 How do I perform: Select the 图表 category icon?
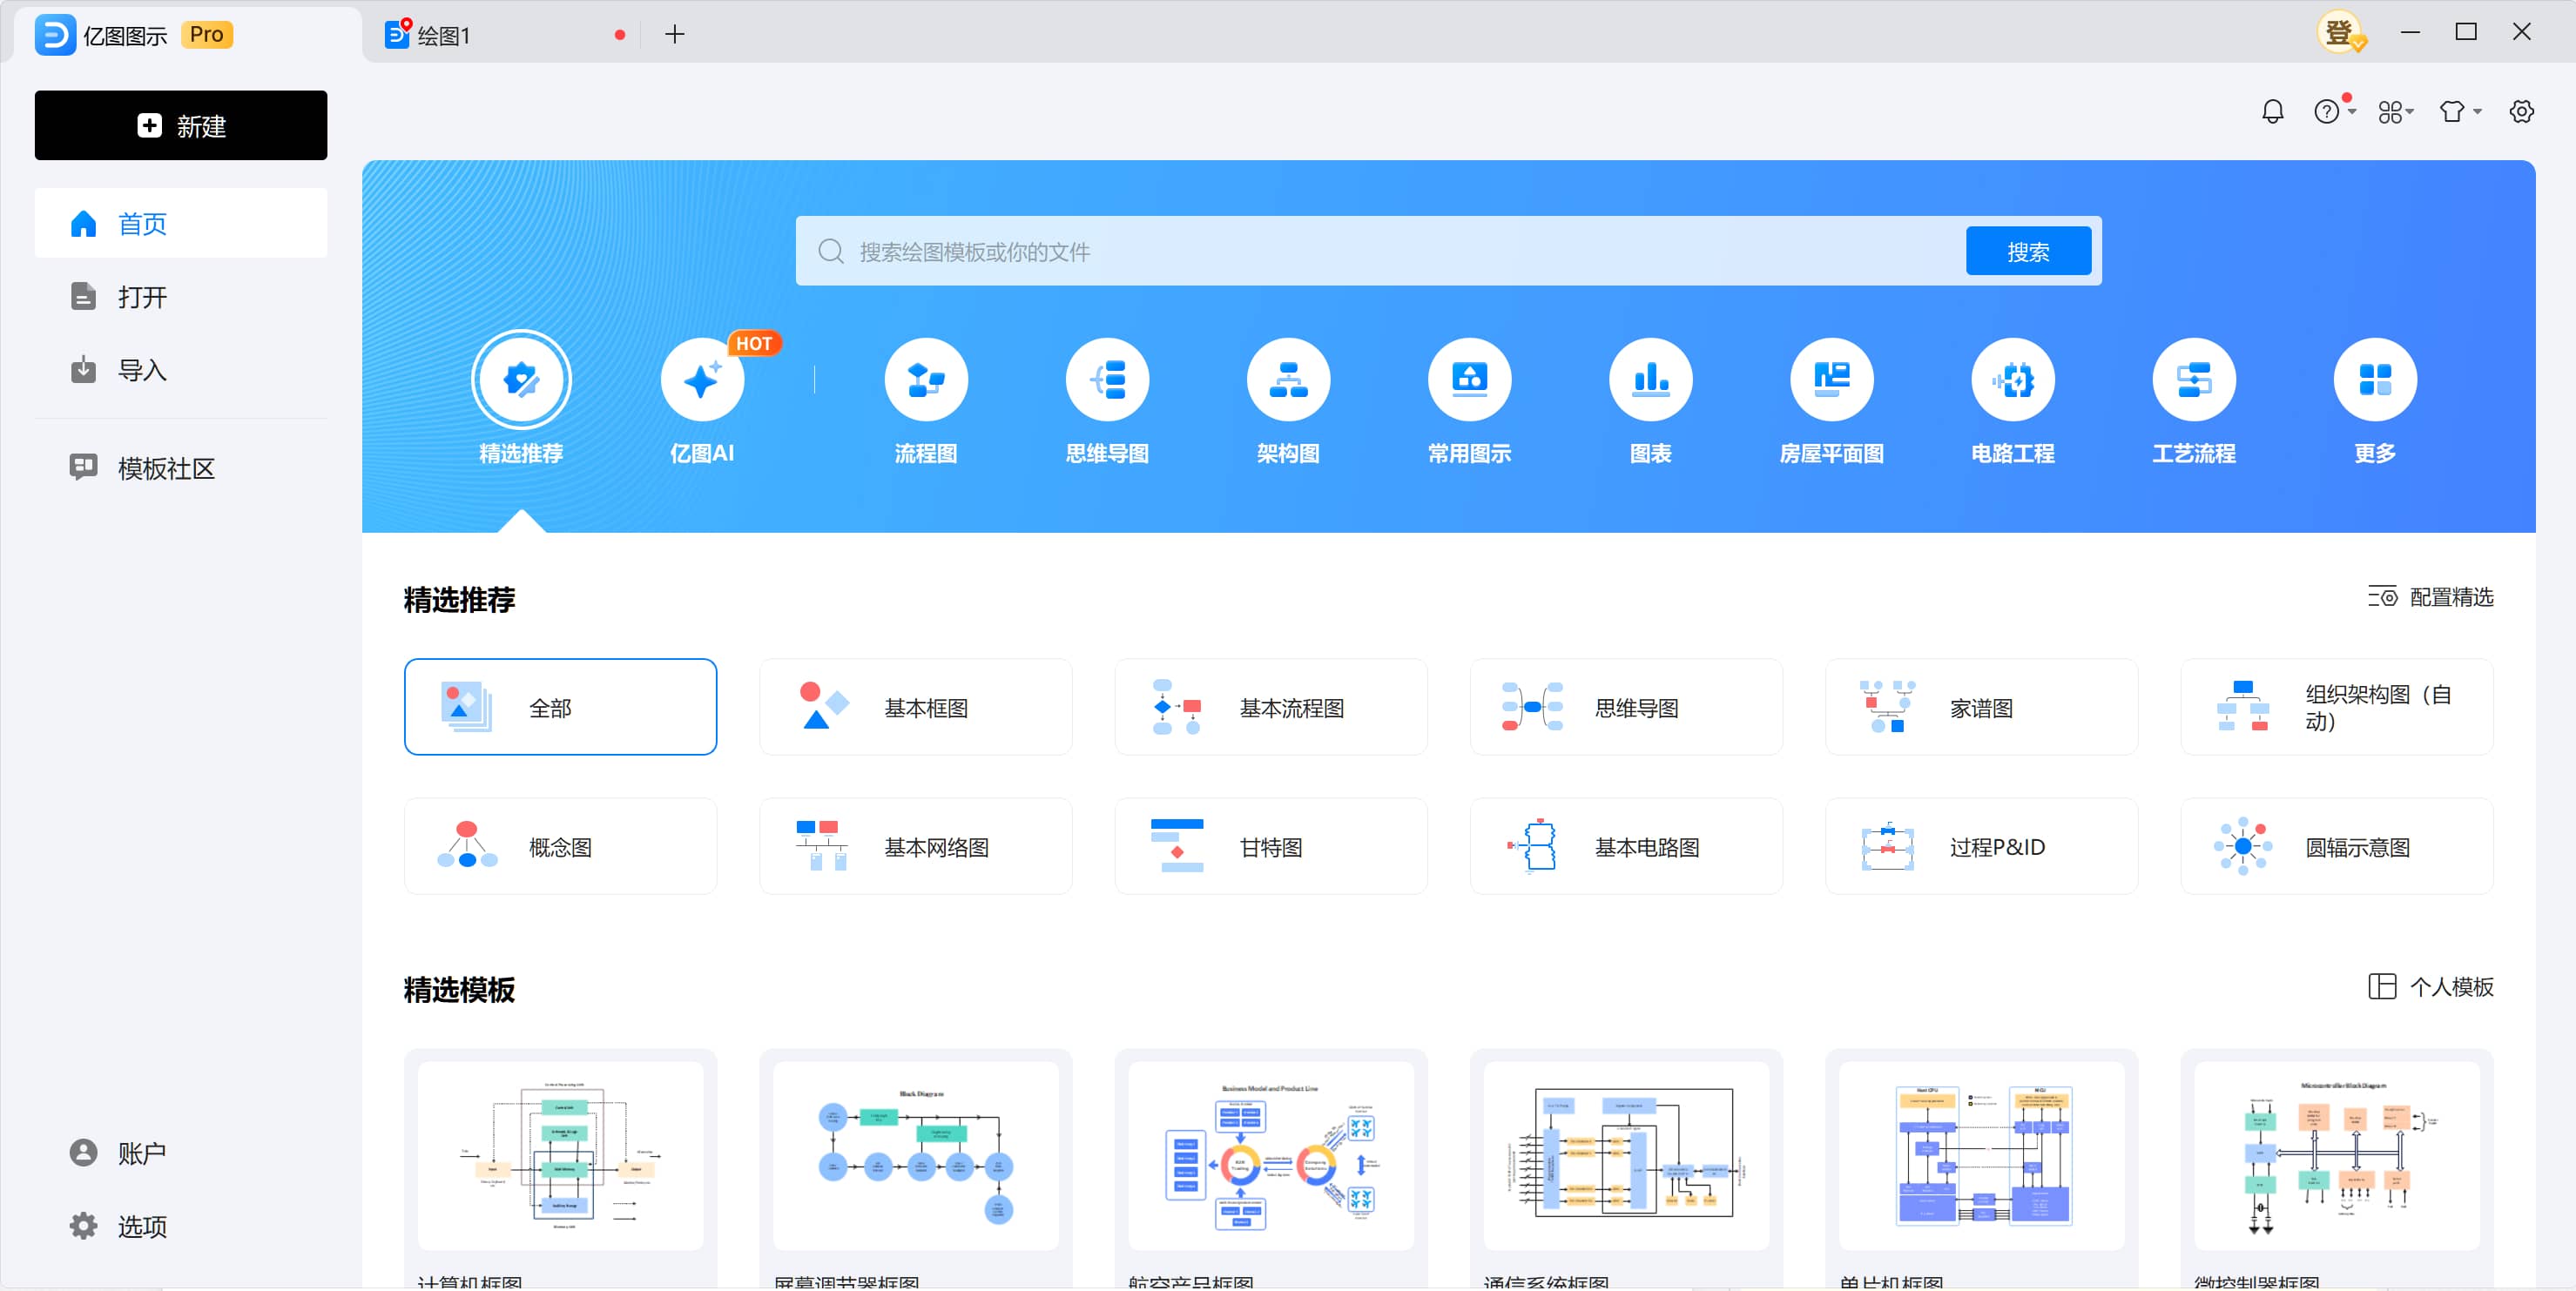pos(1650,379)
